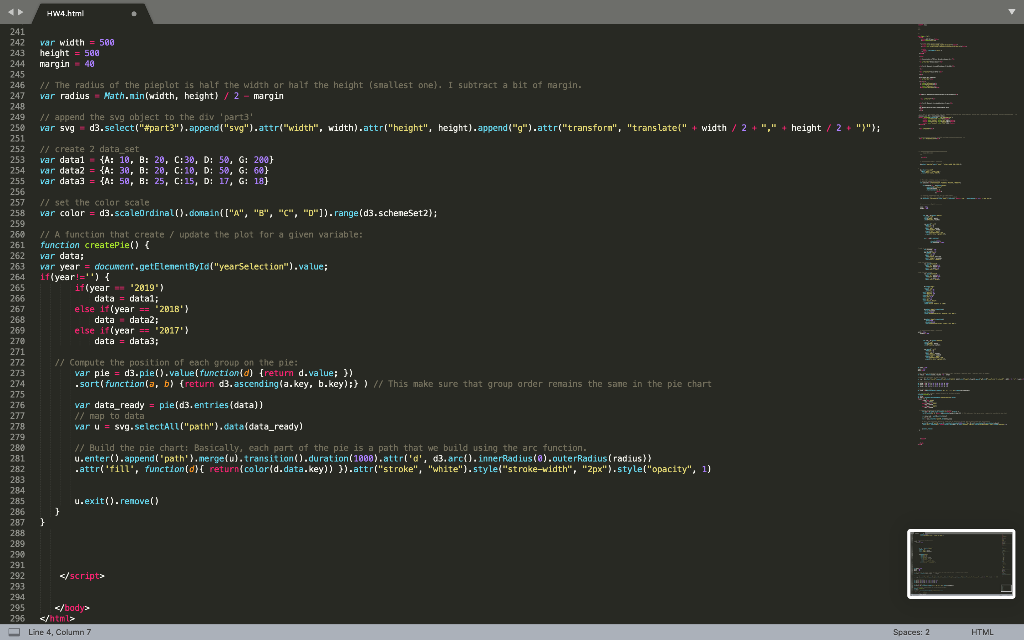Viewport: 1024px width, 640px height.
Task: Click "scaleOrdinal" in the color line
Action: [x=144, y=213]
